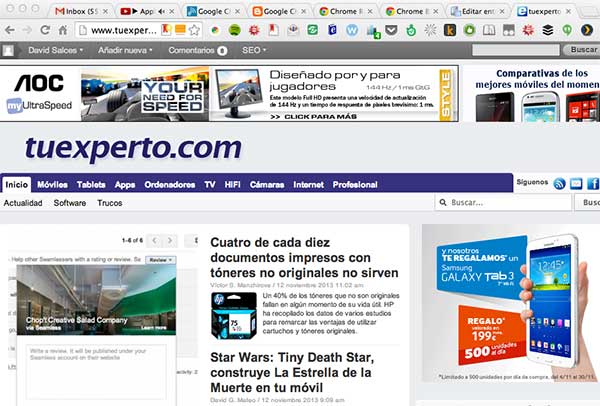Open the Internet section

click(308, 184)
